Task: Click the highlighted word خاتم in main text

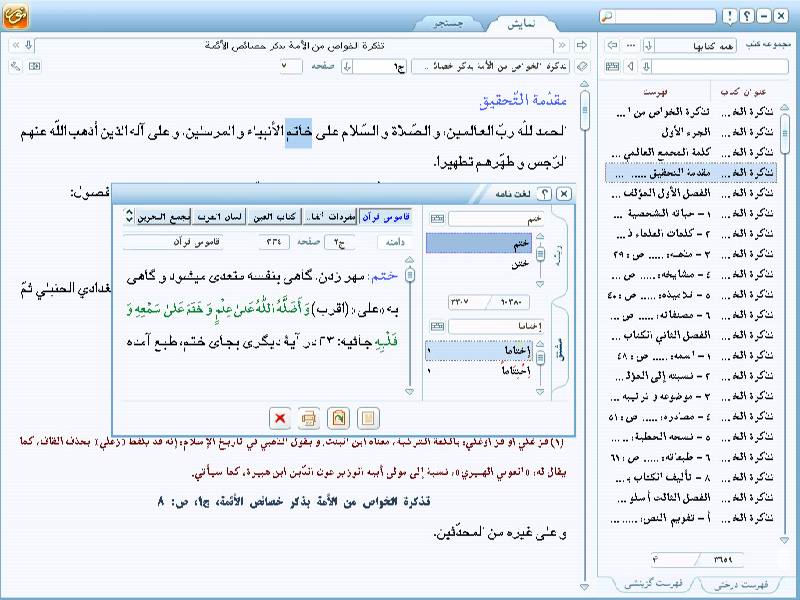Action: 298,133
